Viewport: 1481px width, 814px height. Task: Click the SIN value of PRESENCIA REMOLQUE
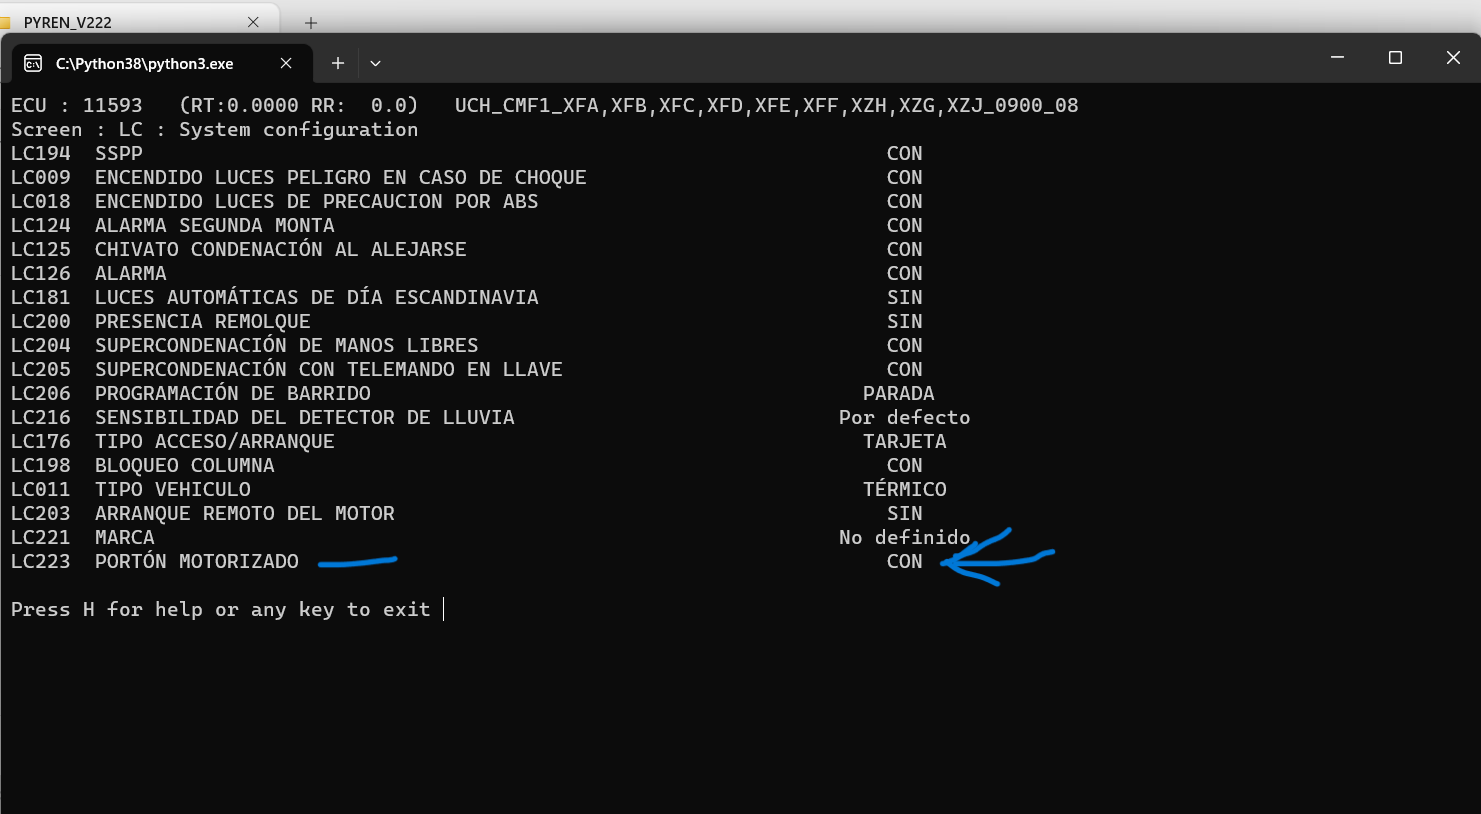coord(905,321)
